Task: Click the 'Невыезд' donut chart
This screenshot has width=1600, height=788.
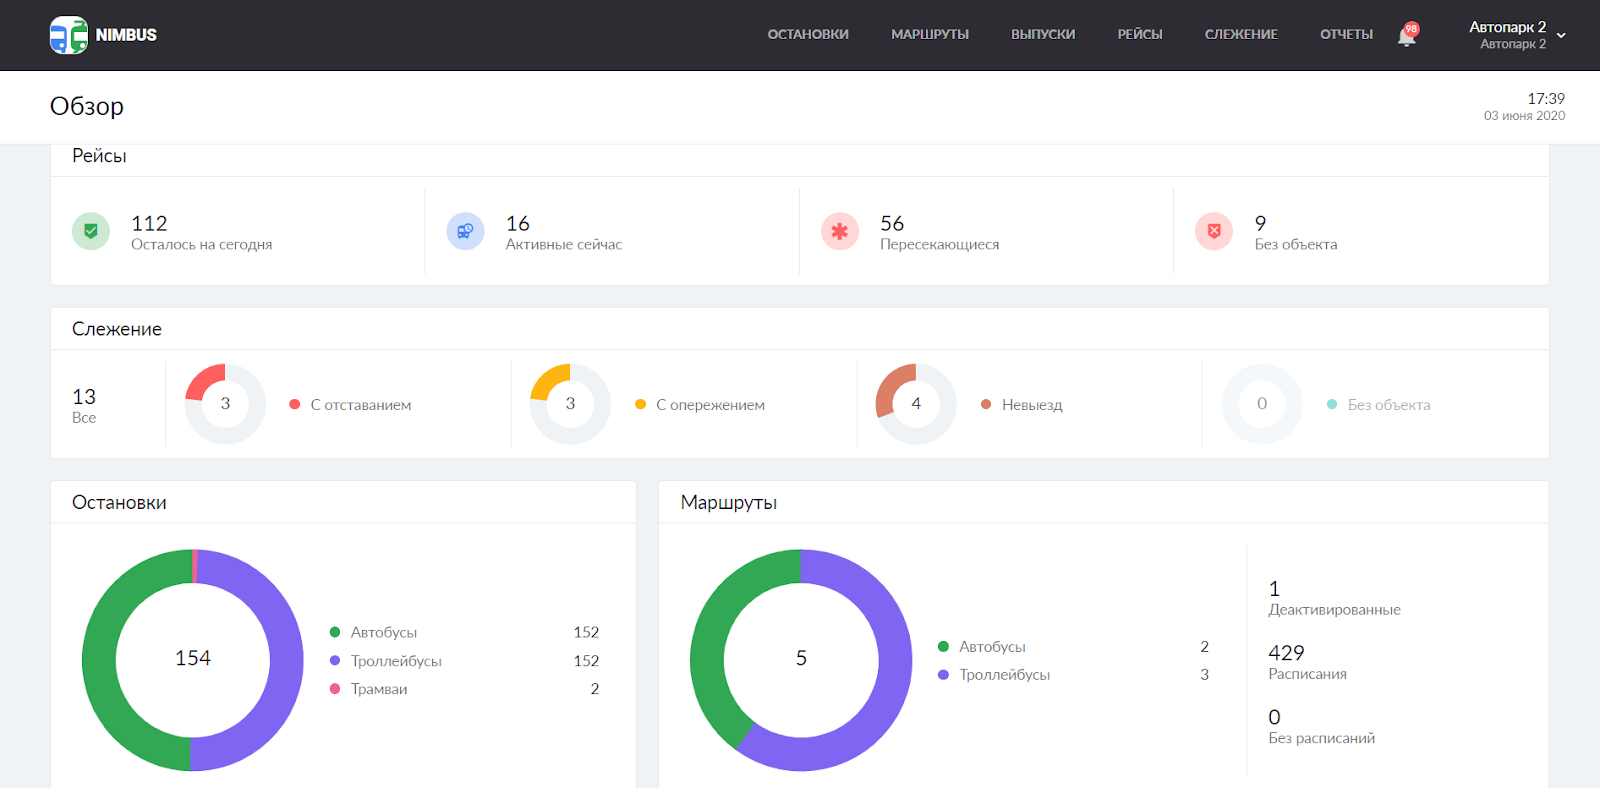Action: [916, 404]
